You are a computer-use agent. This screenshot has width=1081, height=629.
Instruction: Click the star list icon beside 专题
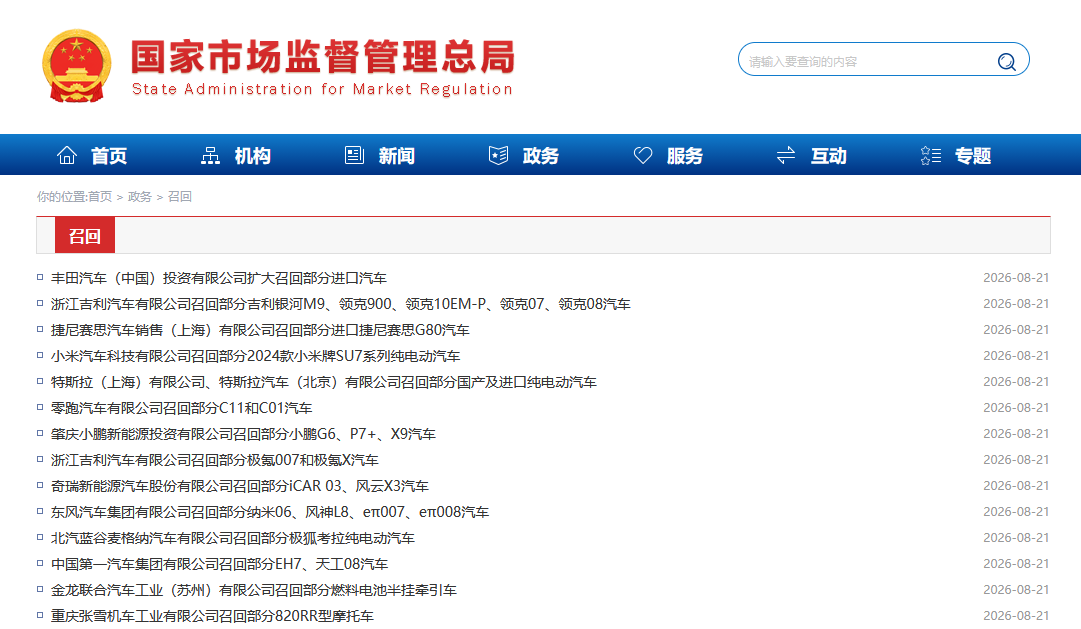pos(931,155)
